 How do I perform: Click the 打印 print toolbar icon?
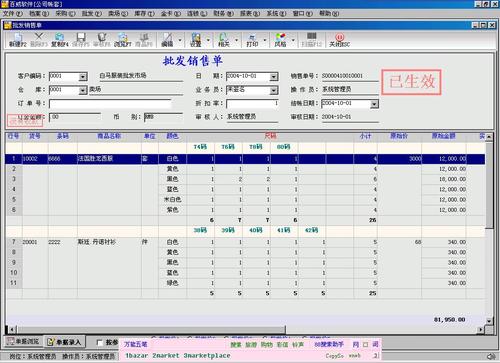tap(252, 39)
